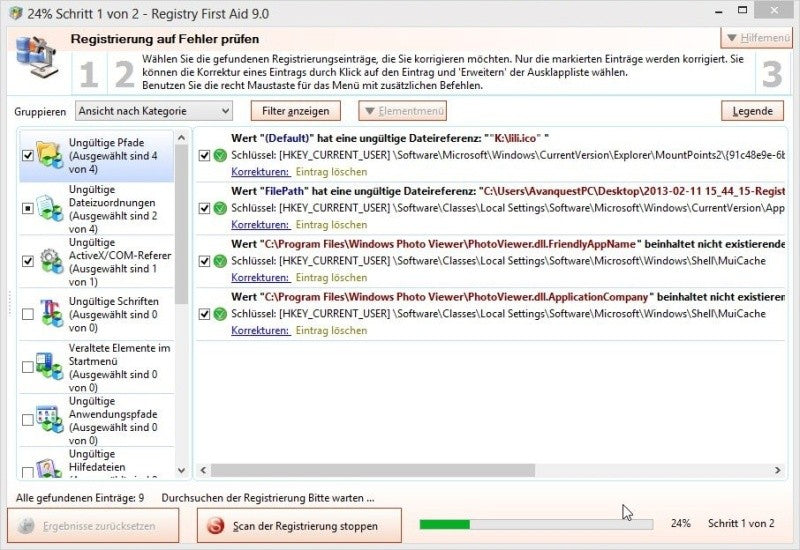Click the Registry First Aid title bar icon
This screenshot has height=550, width=800.
pos(16,13)
